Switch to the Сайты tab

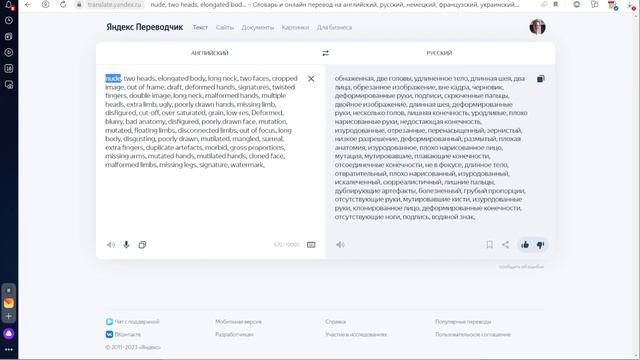pos(224,27)
